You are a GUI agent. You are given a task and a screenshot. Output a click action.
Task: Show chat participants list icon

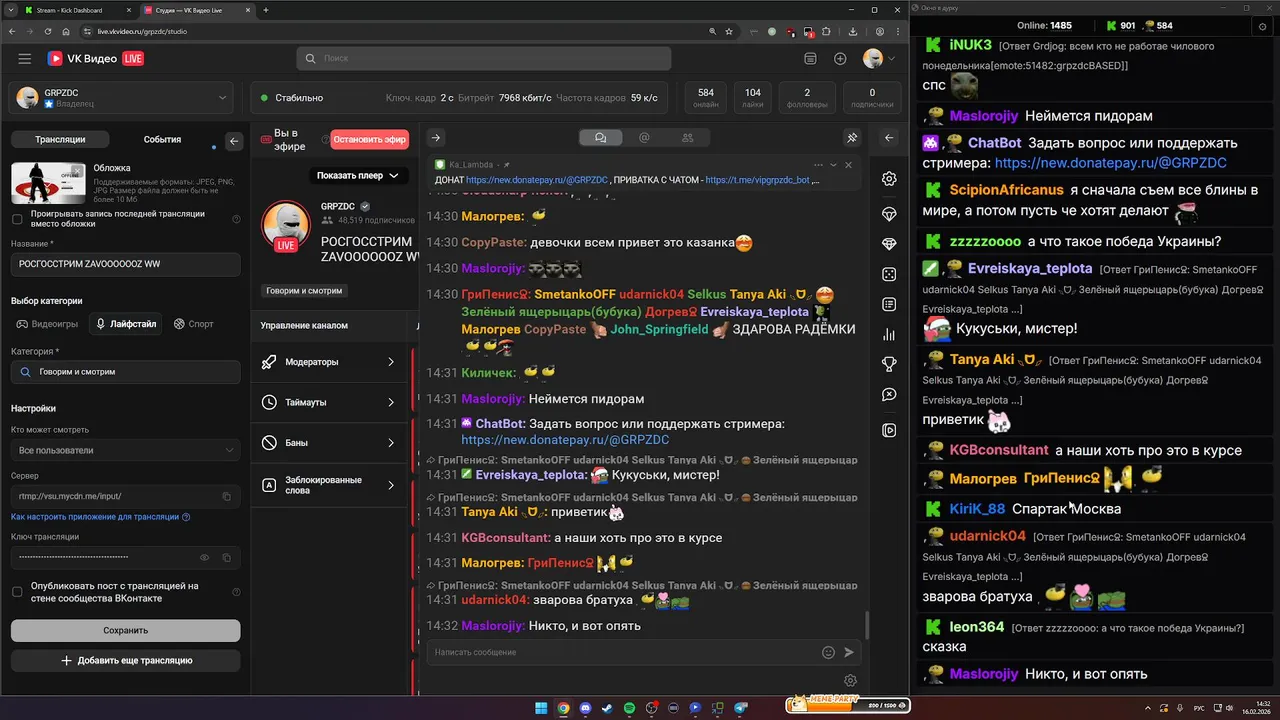coord(687,138)
